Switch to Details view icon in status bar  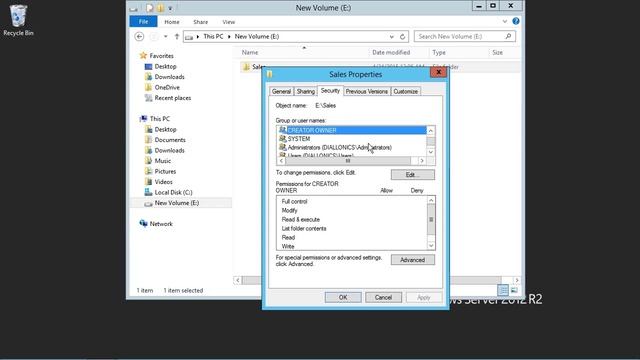[x=503, y=290]
